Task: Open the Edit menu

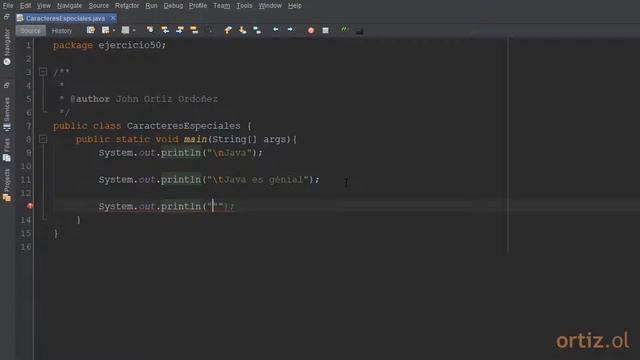Action: pos(25,6)
